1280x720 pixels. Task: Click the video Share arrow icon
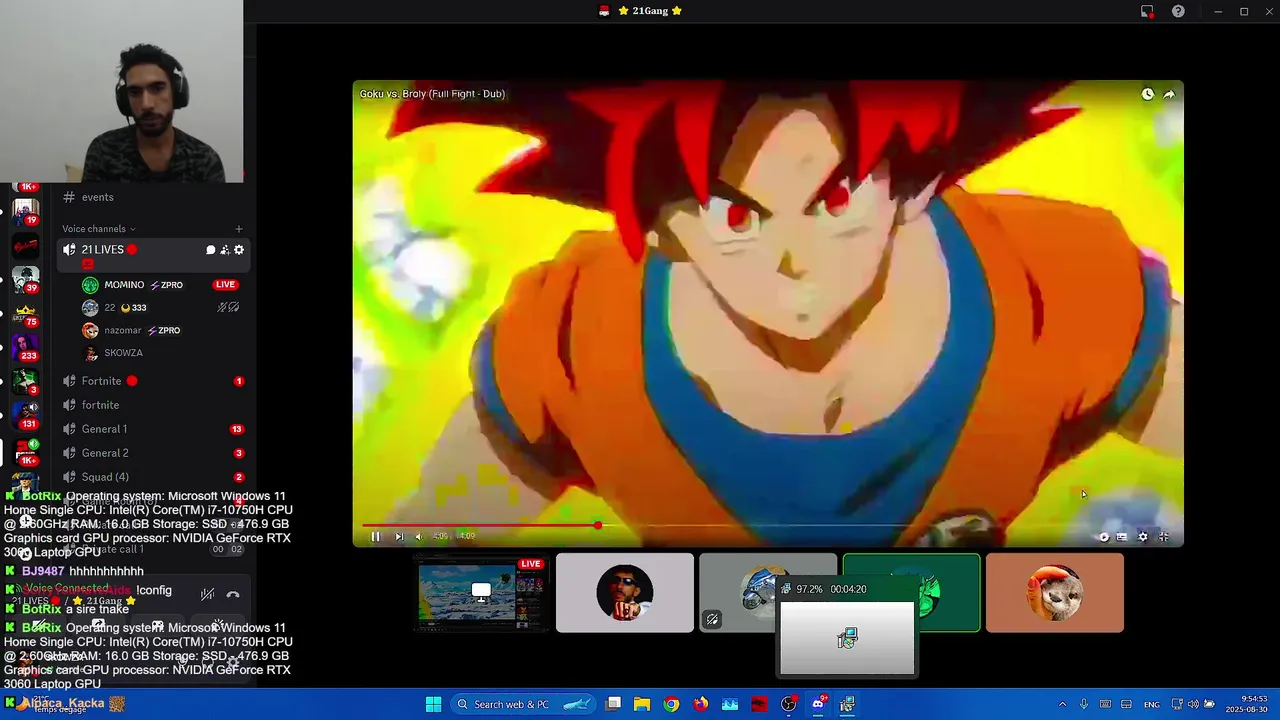coord(1169,94)
